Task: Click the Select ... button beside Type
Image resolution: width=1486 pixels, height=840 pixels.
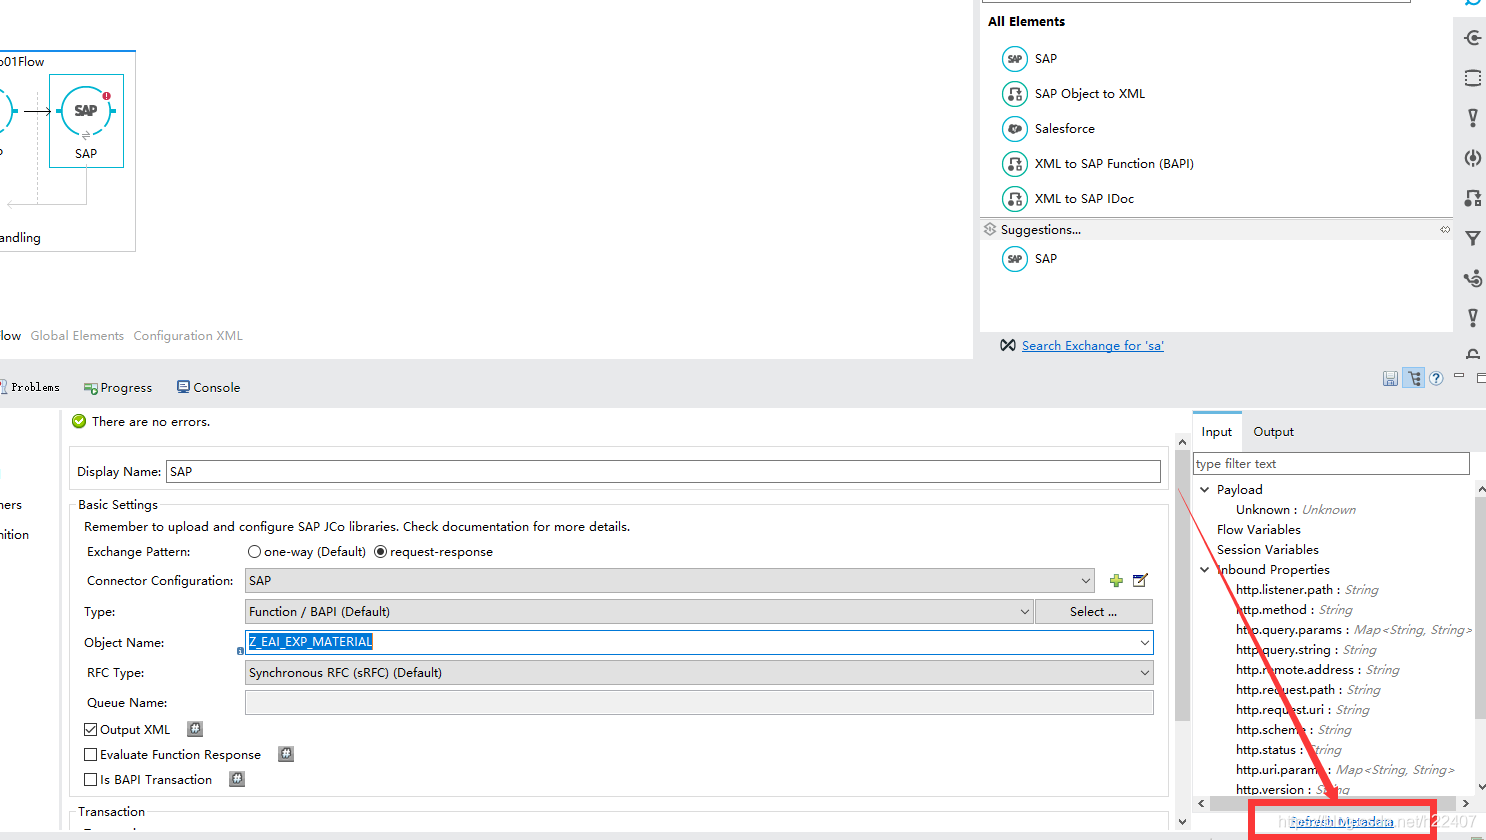Action: (1093, 612)
